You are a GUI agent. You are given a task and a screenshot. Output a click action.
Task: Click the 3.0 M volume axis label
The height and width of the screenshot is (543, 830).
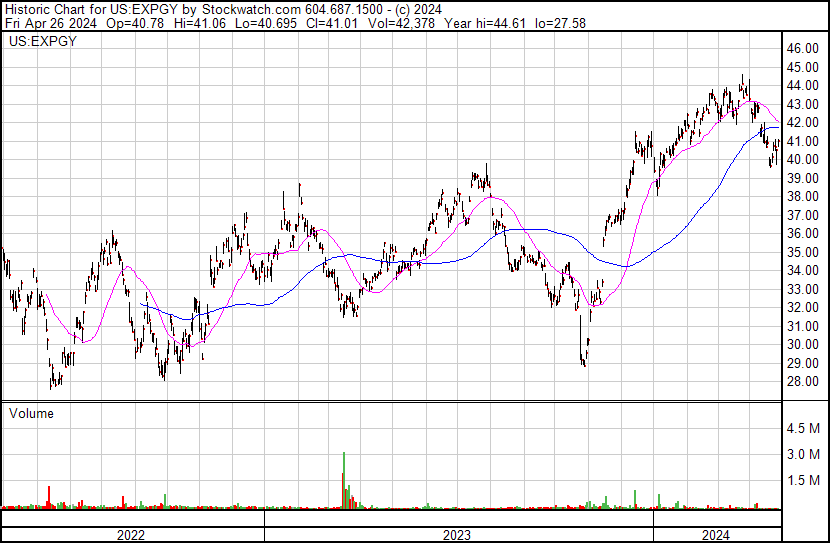coord(803,454)
